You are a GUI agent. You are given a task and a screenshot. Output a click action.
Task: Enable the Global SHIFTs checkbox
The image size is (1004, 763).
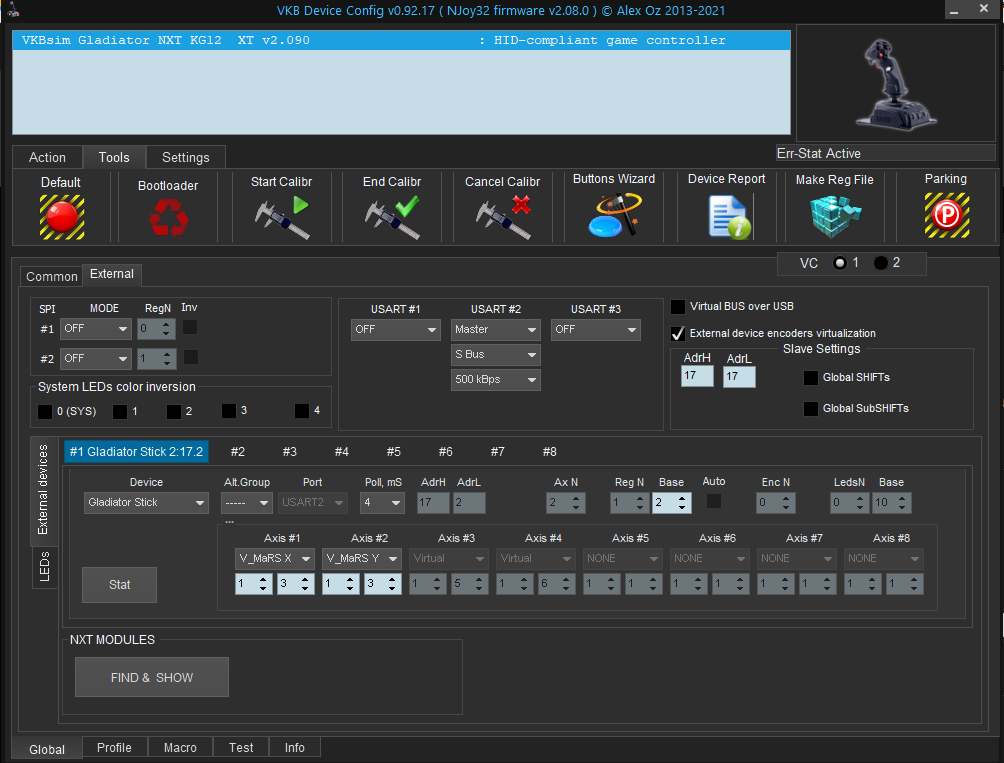click(x=811, y=378)
